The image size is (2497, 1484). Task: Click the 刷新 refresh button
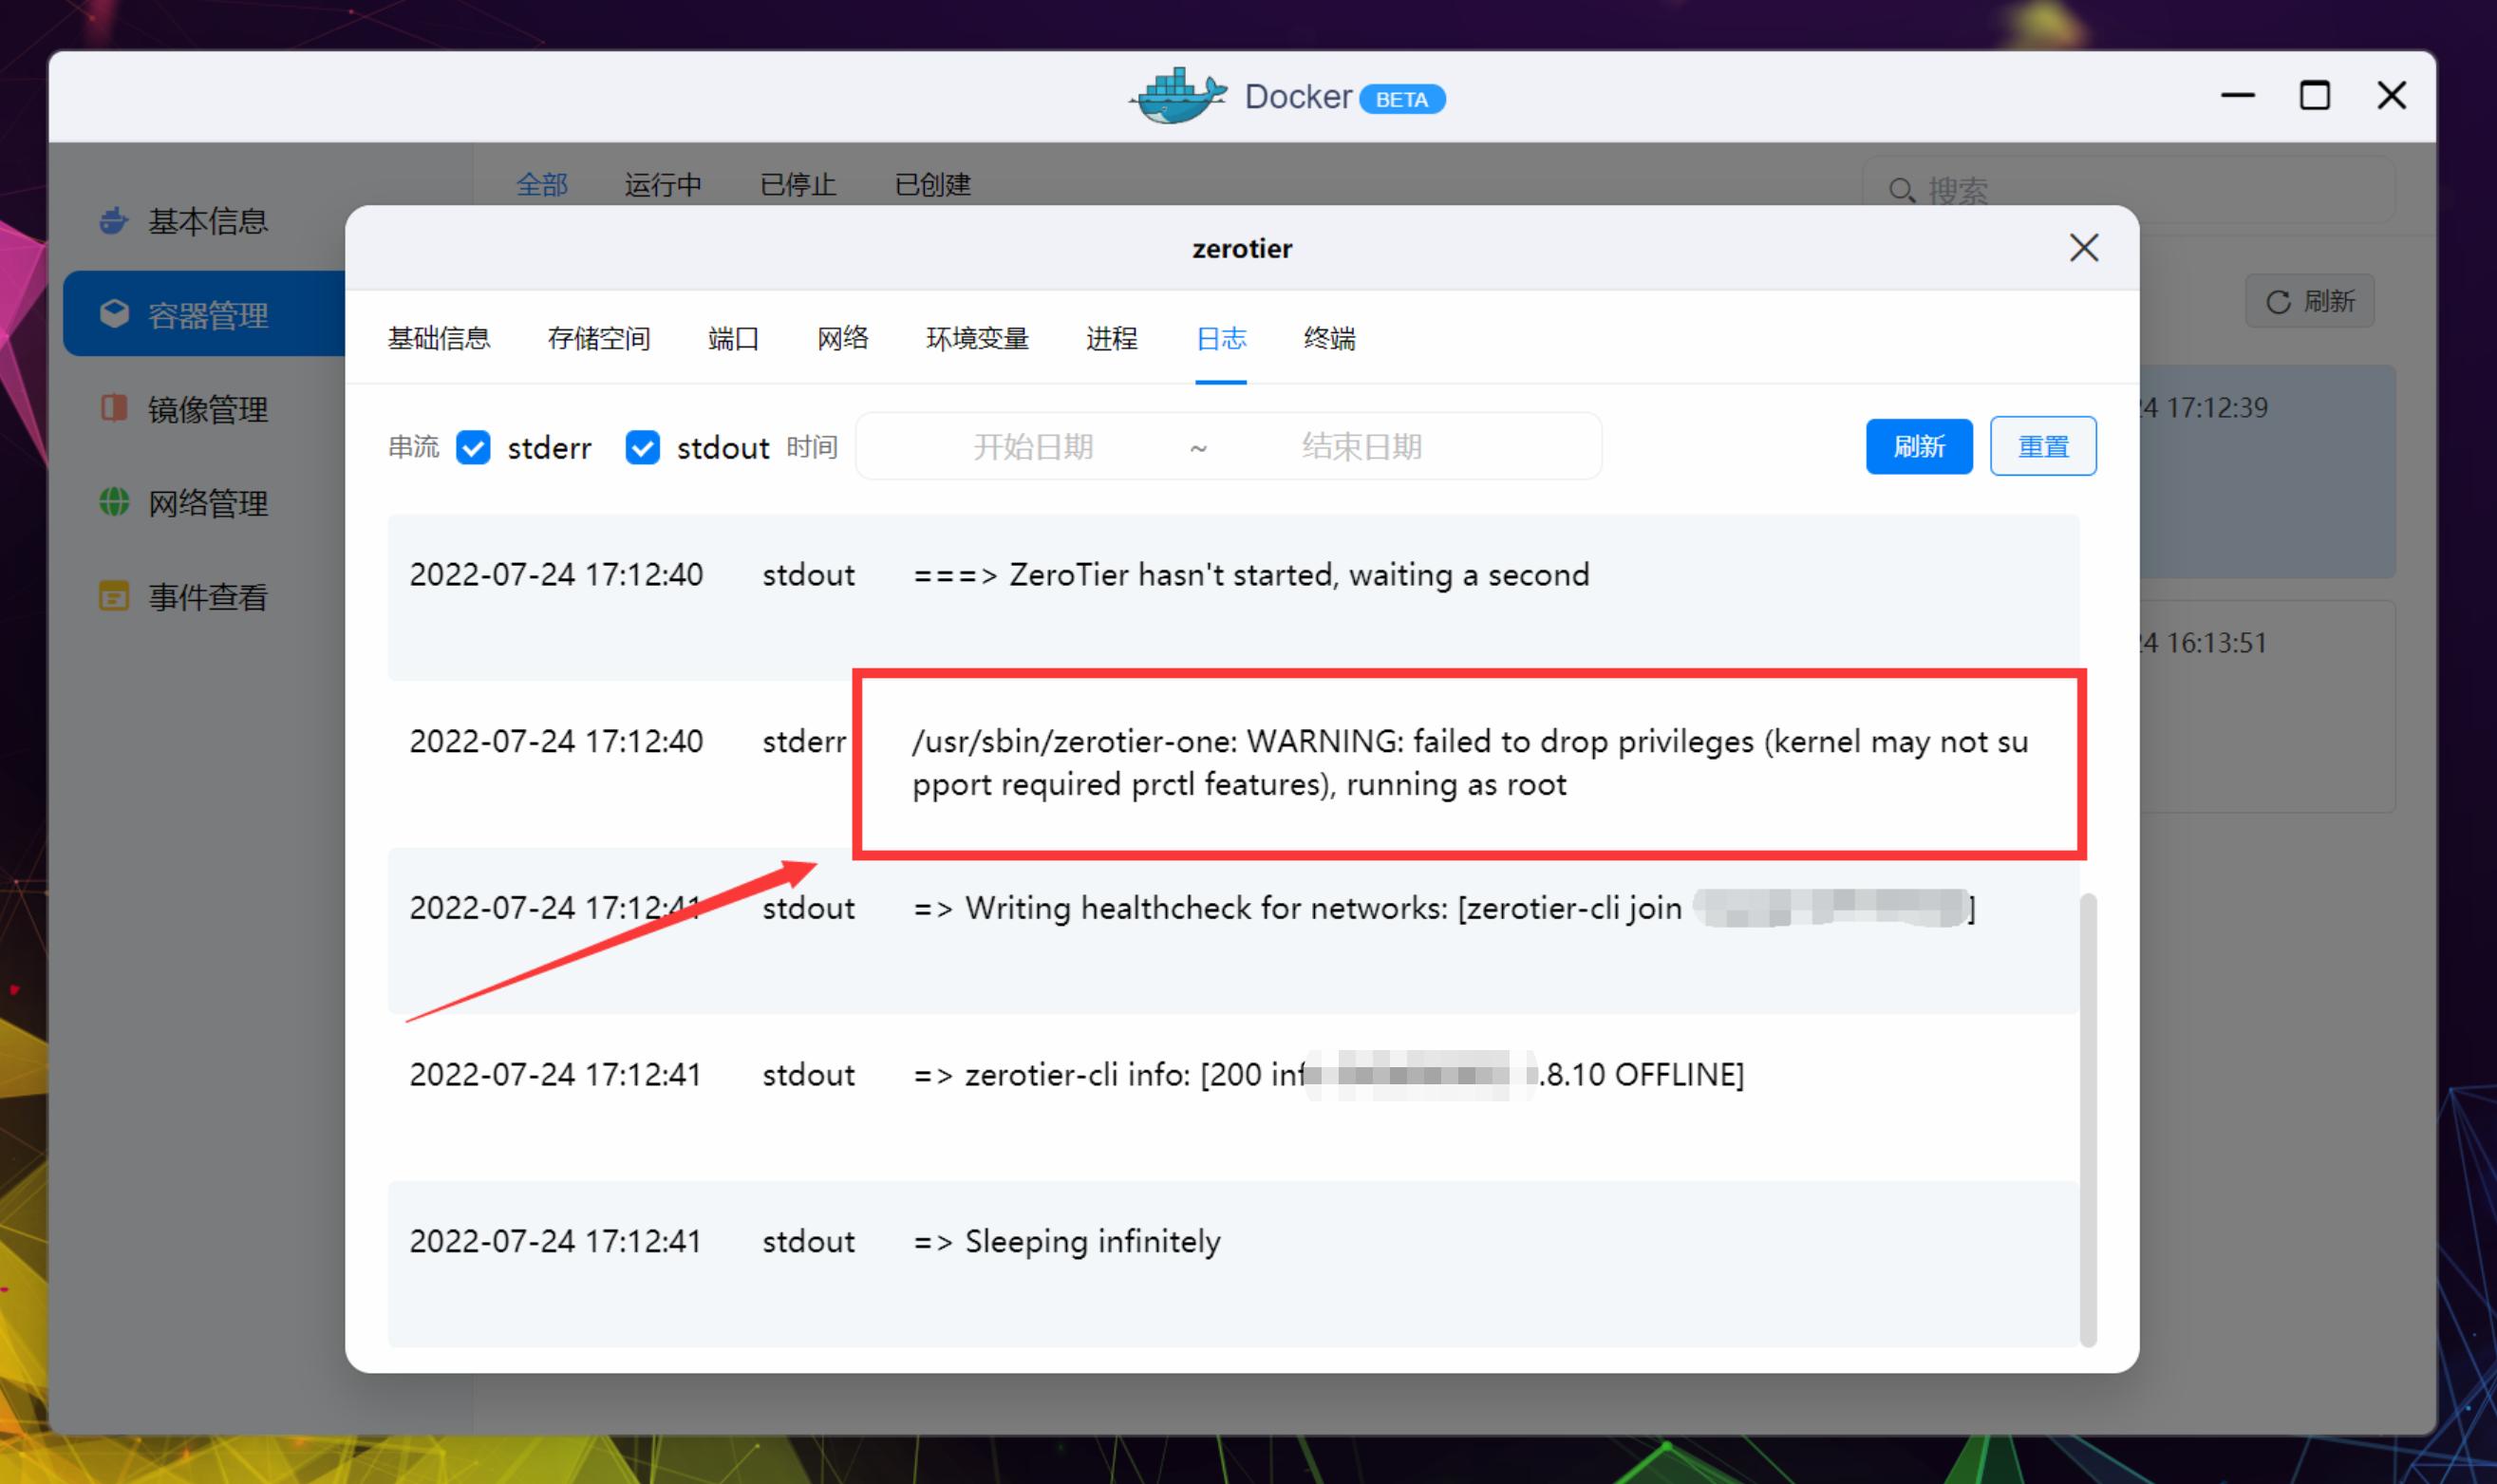point(1918,446)
